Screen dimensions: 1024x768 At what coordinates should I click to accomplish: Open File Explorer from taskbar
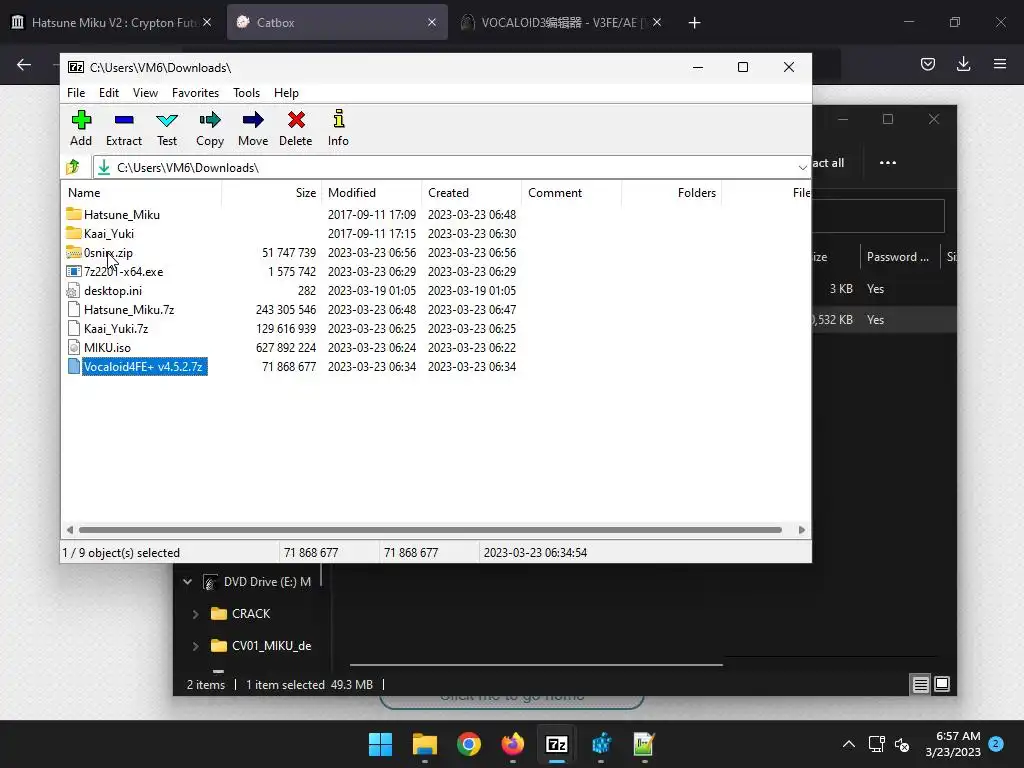coord(424,744)
